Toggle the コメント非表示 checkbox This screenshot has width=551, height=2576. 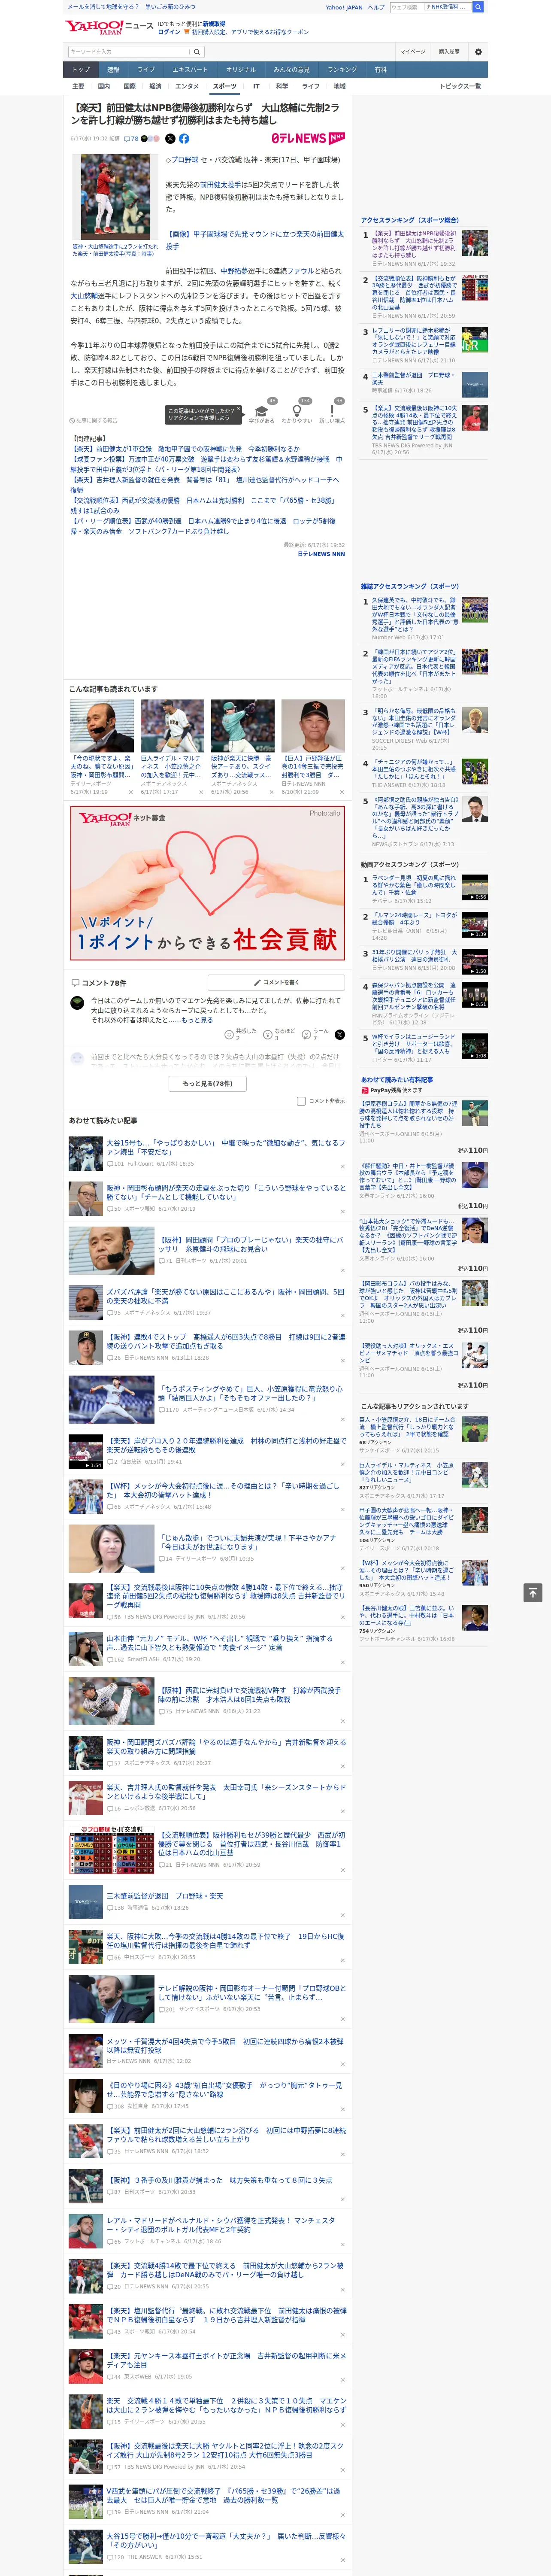pyautogui.click(x=301, y=1101)
